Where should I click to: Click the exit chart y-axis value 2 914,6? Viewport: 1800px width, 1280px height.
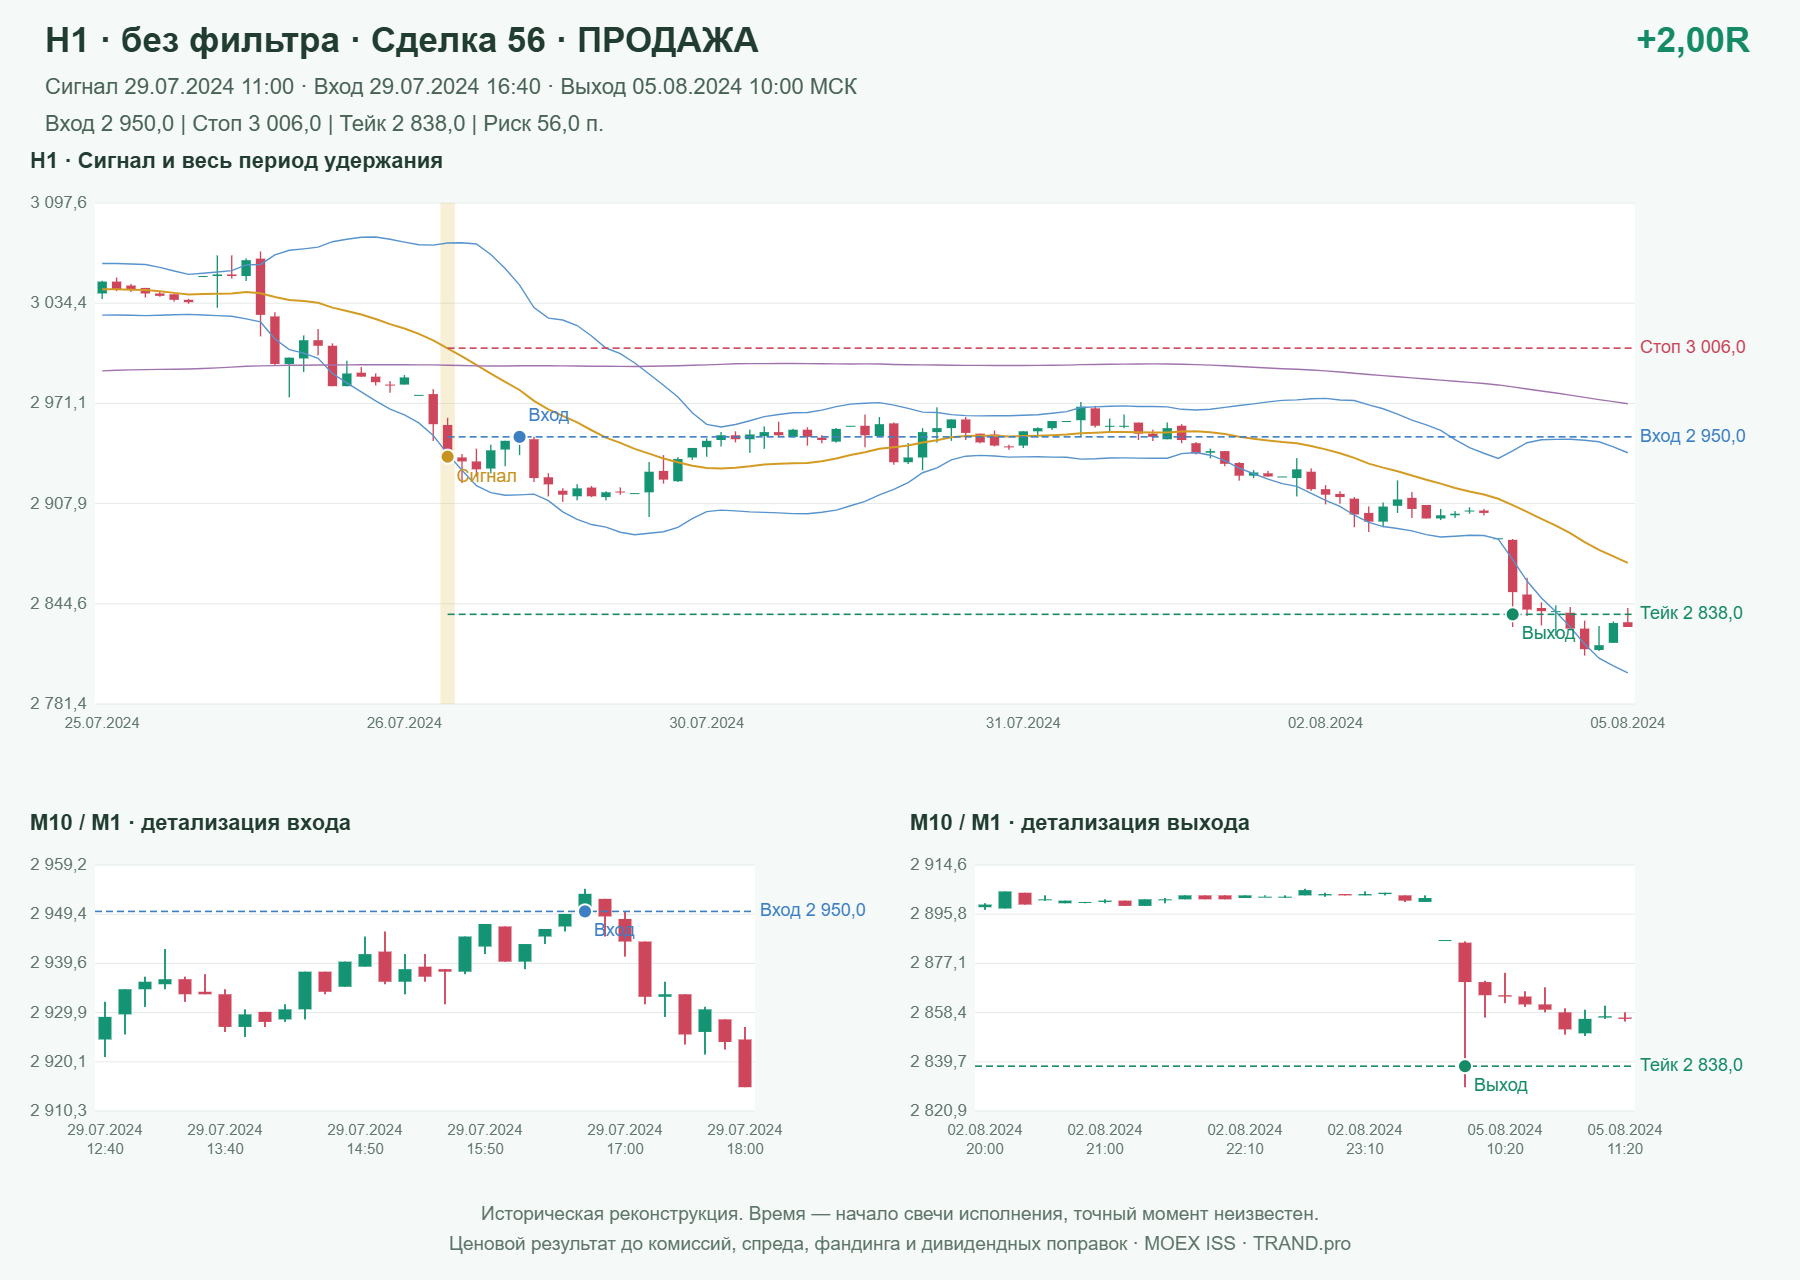[x=939, y=864]
